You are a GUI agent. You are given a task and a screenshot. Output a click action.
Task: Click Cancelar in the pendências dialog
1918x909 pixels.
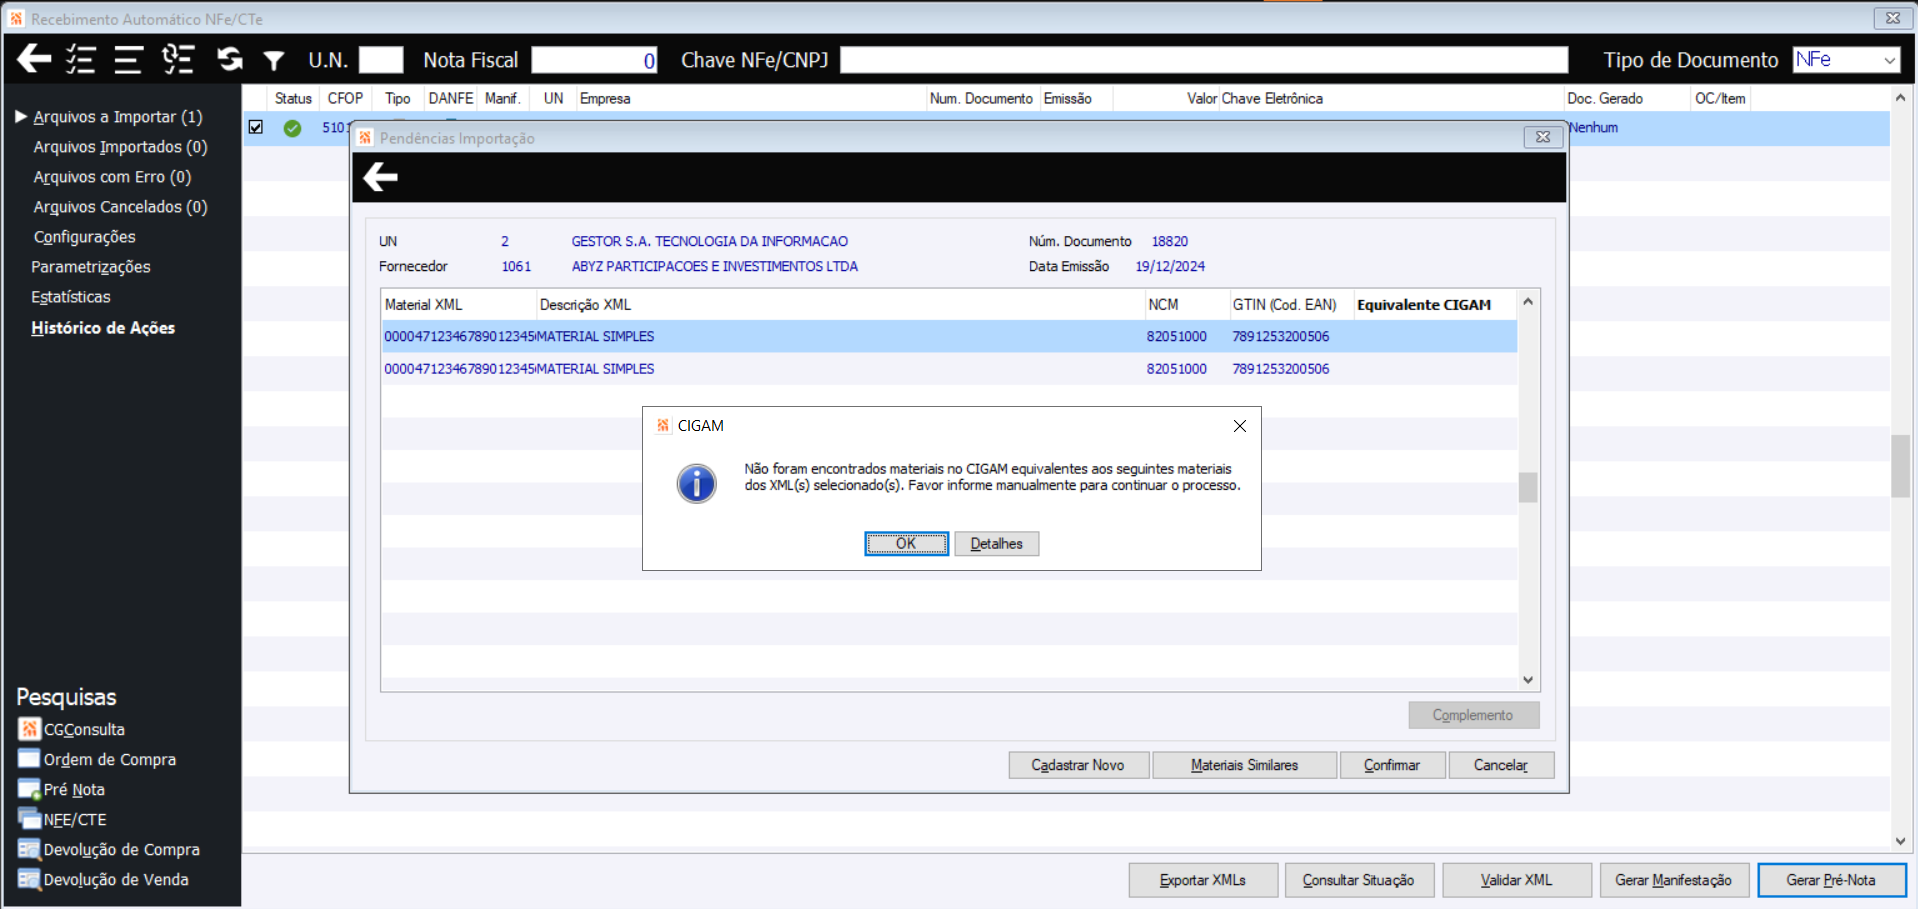click(x=1501, y=765)
